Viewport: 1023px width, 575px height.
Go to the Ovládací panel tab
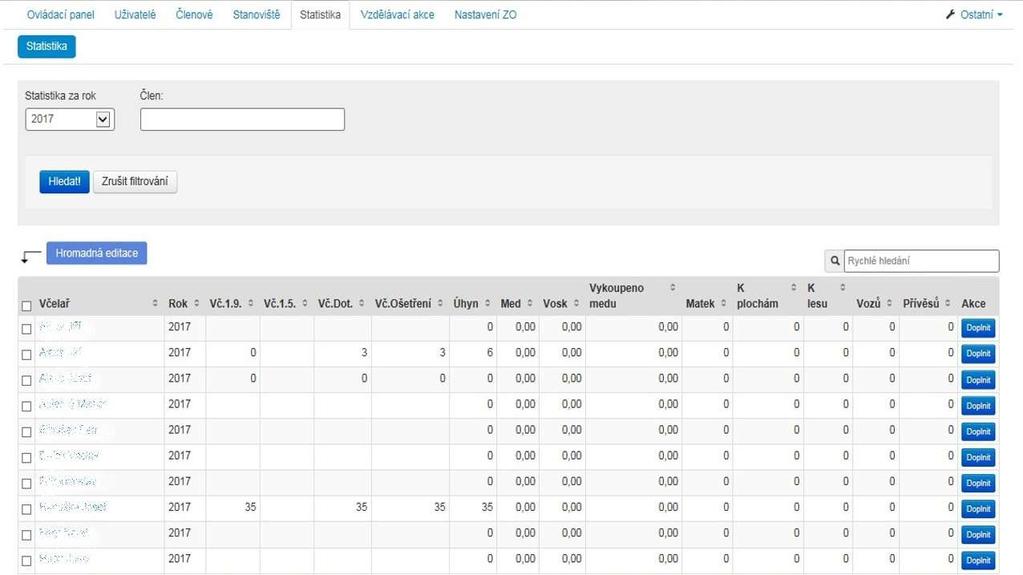click(x=61, y=14)
